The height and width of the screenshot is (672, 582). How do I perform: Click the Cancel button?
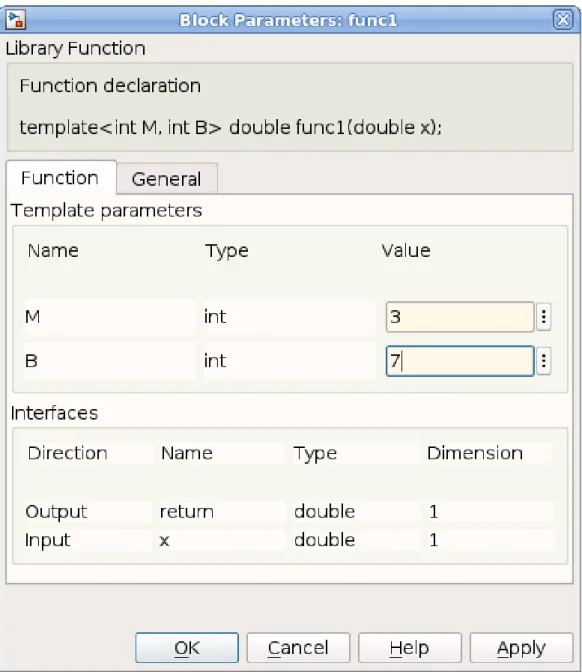click(298, 648)
